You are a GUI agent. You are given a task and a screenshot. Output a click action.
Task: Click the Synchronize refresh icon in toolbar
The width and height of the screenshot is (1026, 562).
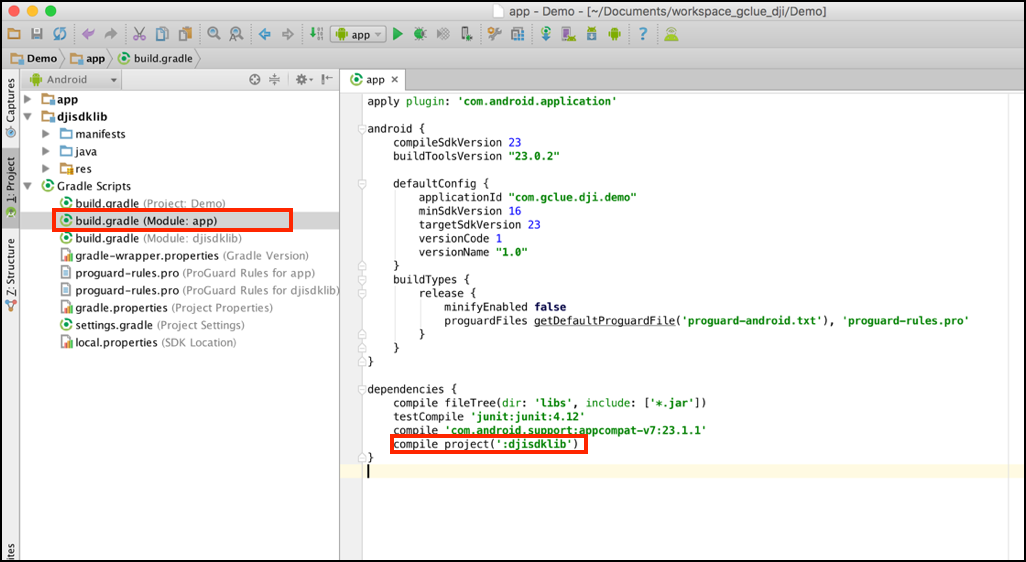[x=60, y=34]
